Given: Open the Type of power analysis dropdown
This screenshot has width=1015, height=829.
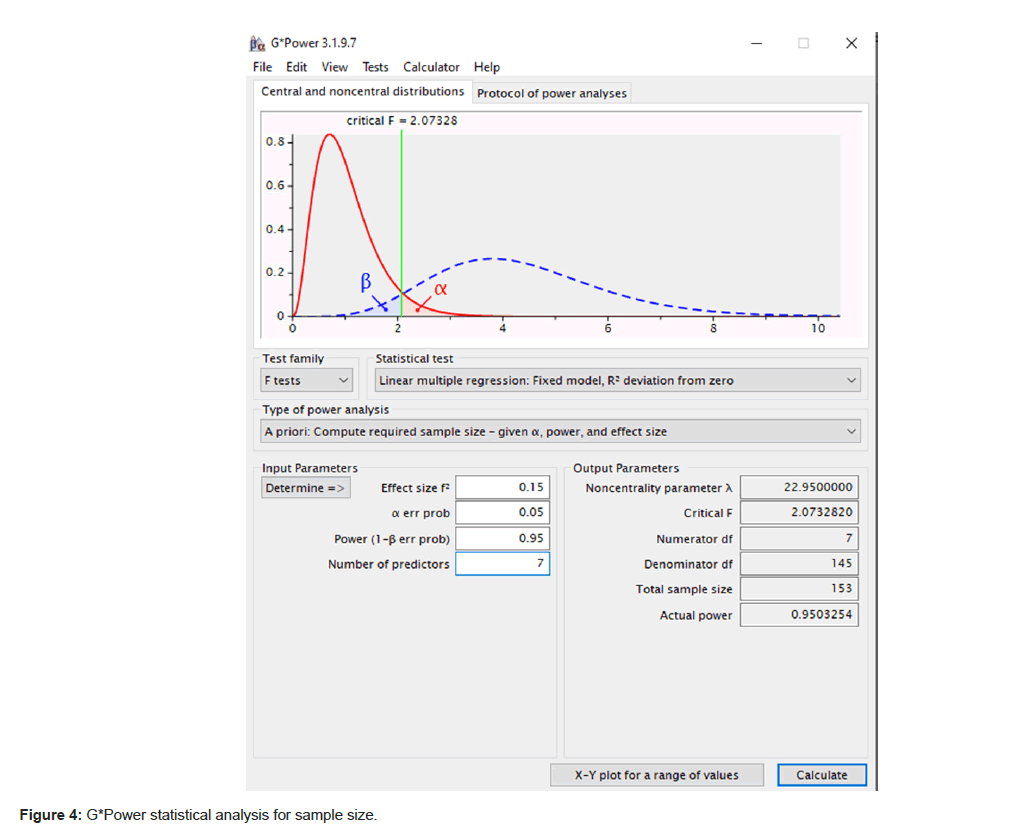Looking at the screenshot, I should [561, 432].
